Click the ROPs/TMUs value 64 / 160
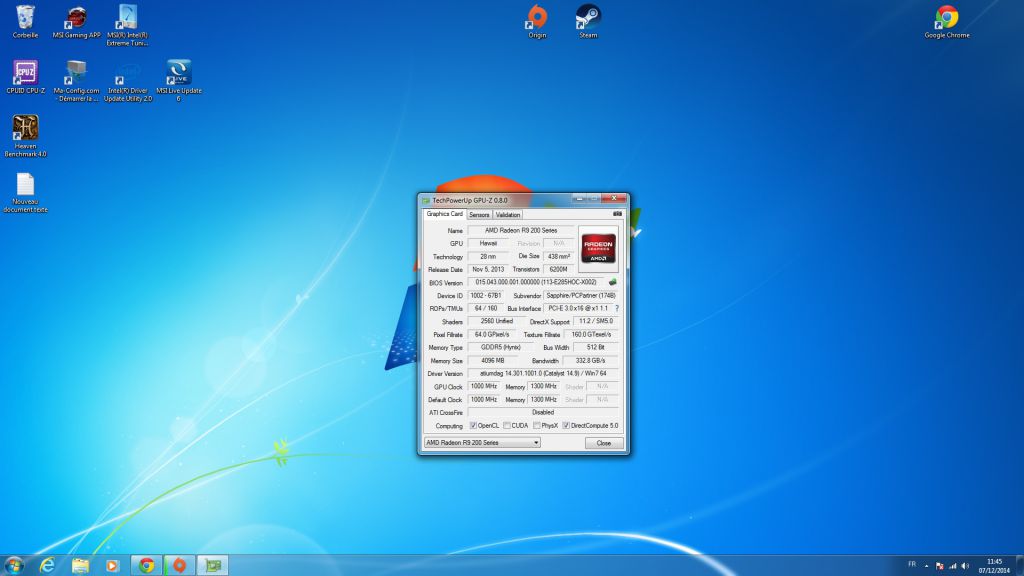The width and height of the screenshot is (1024, 576). [x=485, y=308]
